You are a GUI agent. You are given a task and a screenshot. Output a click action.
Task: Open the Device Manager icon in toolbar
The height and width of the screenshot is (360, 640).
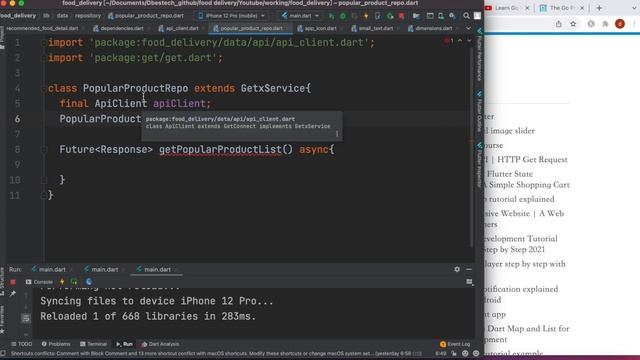(x=441, y=16)
